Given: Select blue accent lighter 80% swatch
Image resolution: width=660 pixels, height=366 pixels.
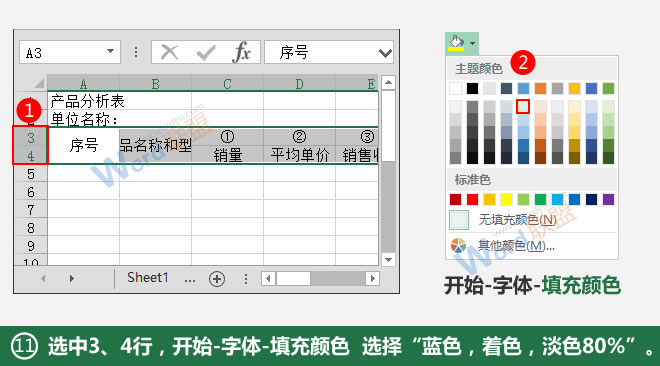Looking at the screenshot, I should [523, 106].
